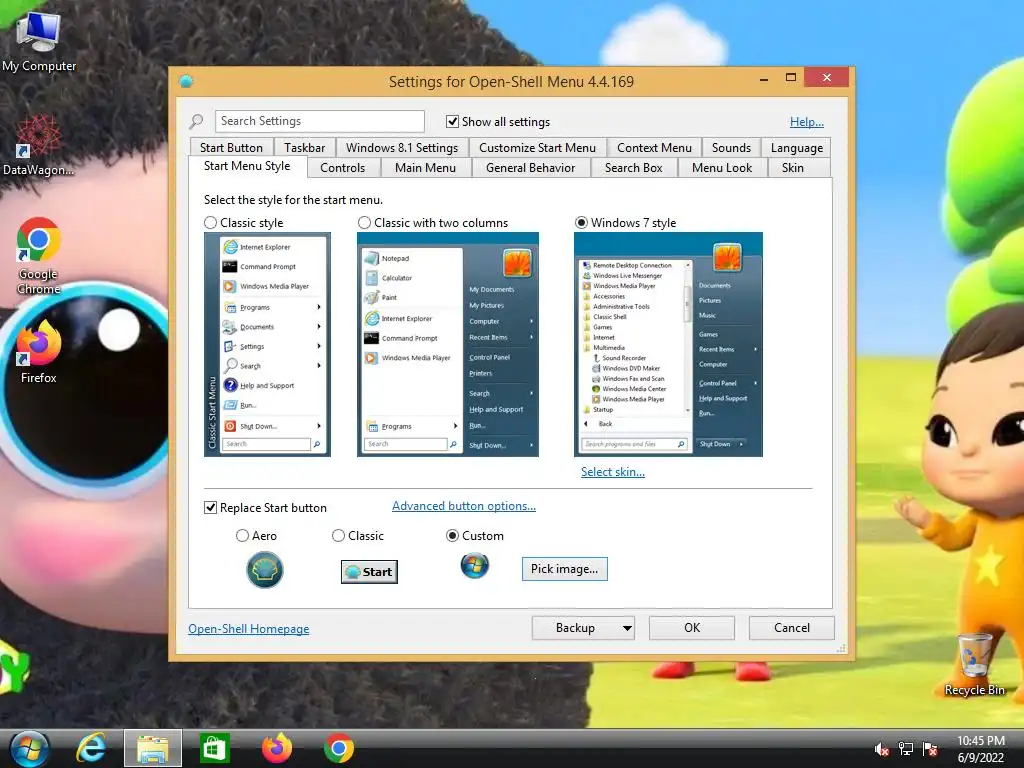Viewport: 1024px width, 768px height.
Task: Open the Google Chrome desktop shortcut
Action: pyautogui.click(x=39, y=255)
